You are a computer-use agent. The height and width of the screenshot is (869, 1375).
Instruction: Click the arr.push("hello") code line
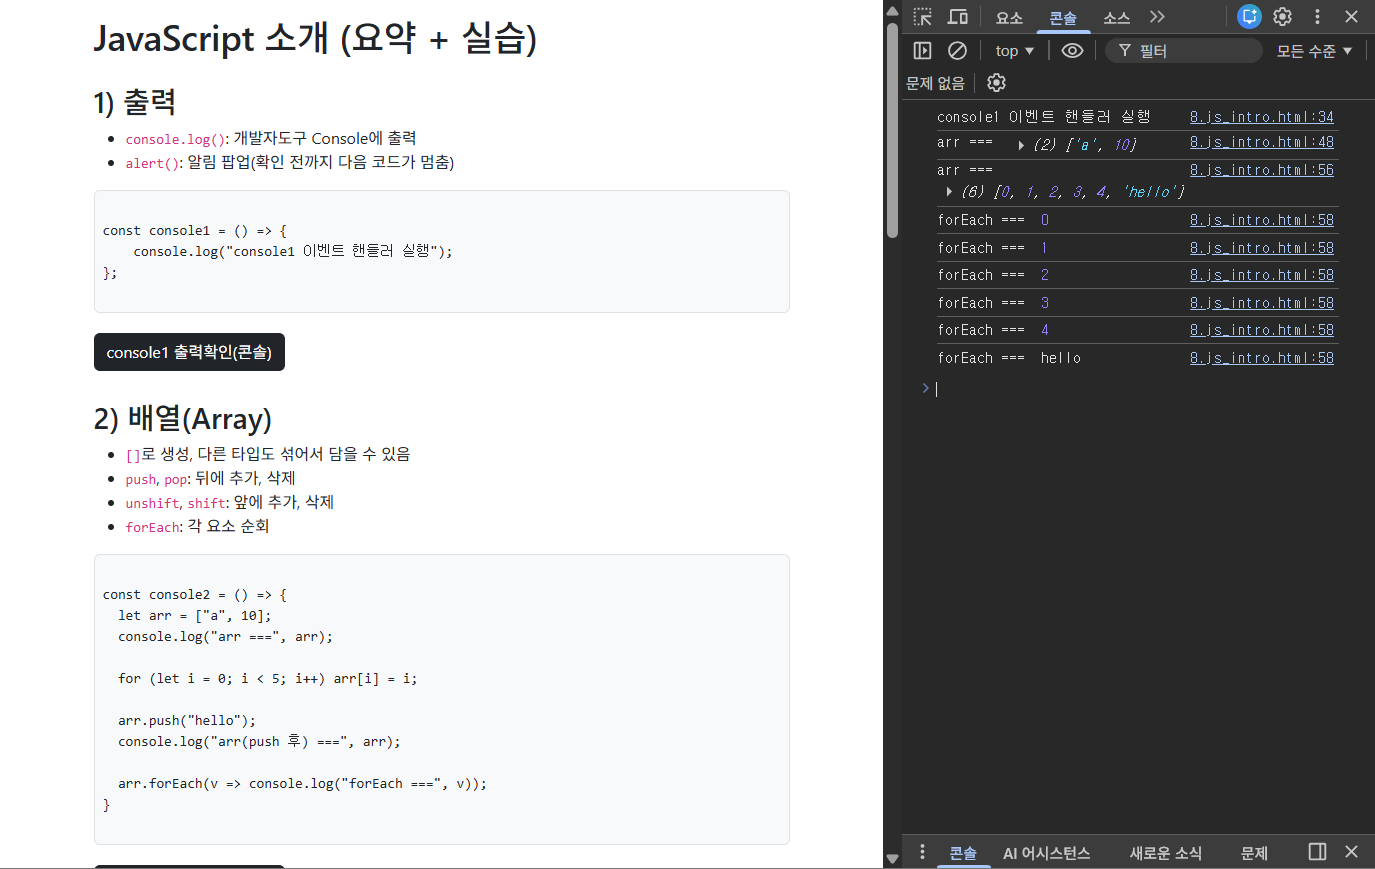tap(187, 720)
